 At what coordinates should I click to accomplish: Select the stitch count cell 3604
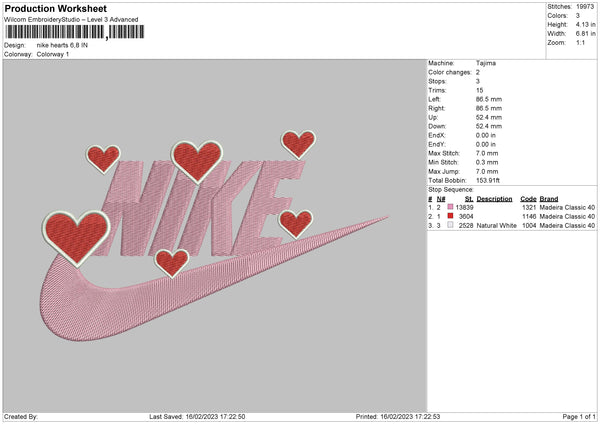point(466,217)
